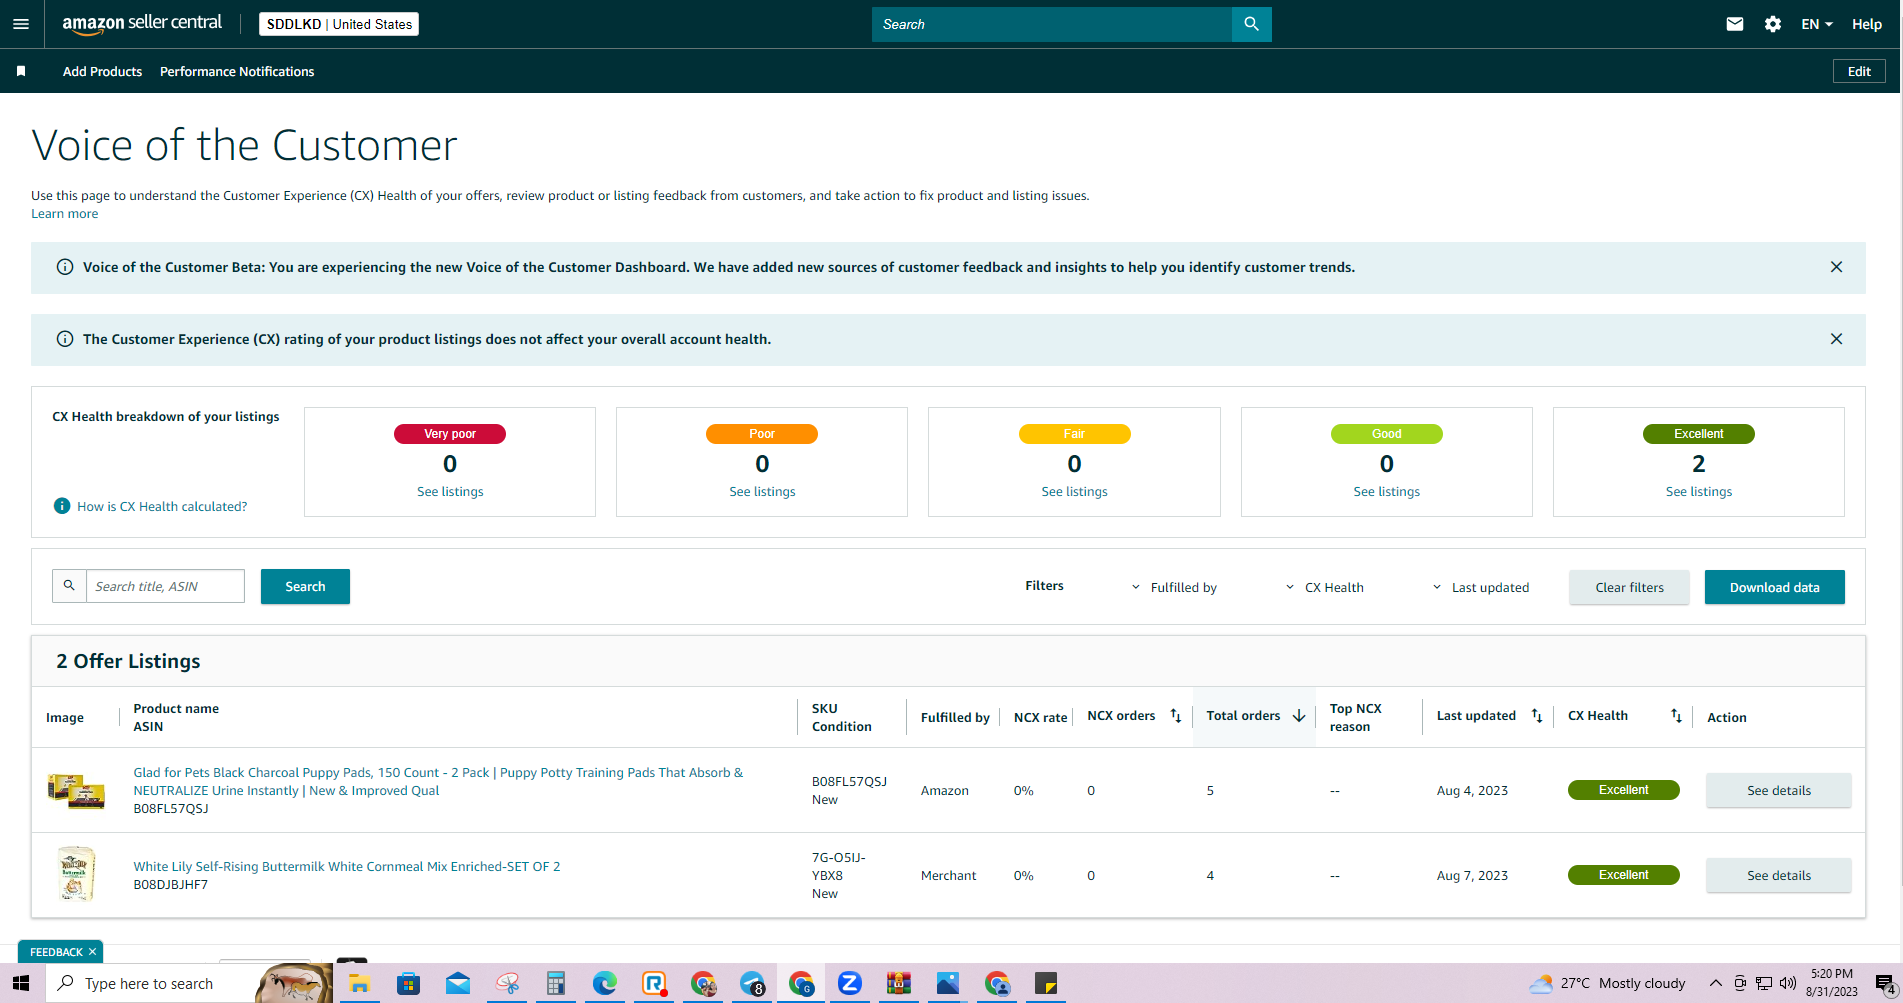Screen dimensions: 1903x1003
Task: Click the Learn more link
Action: (x=64, y=214)
